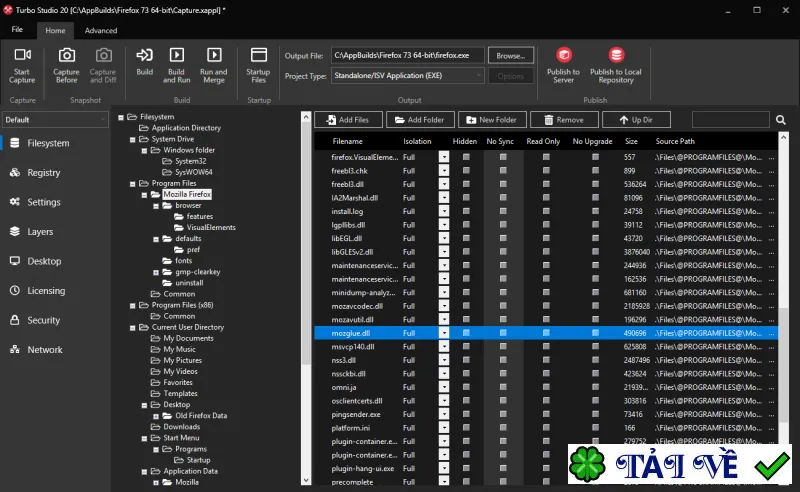Click scroll-down arrow of folder tree

pyautogui.click(x=306, y=480)
